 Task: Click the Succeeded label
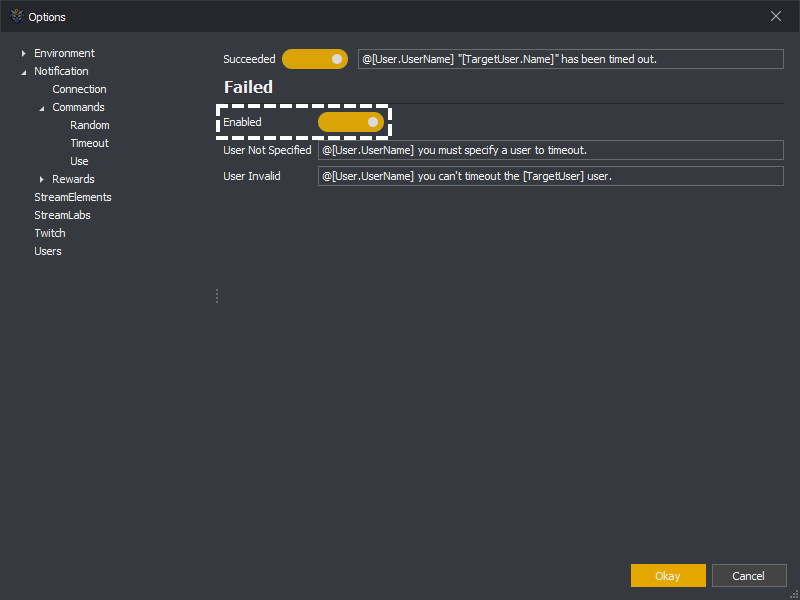(249, 59)
